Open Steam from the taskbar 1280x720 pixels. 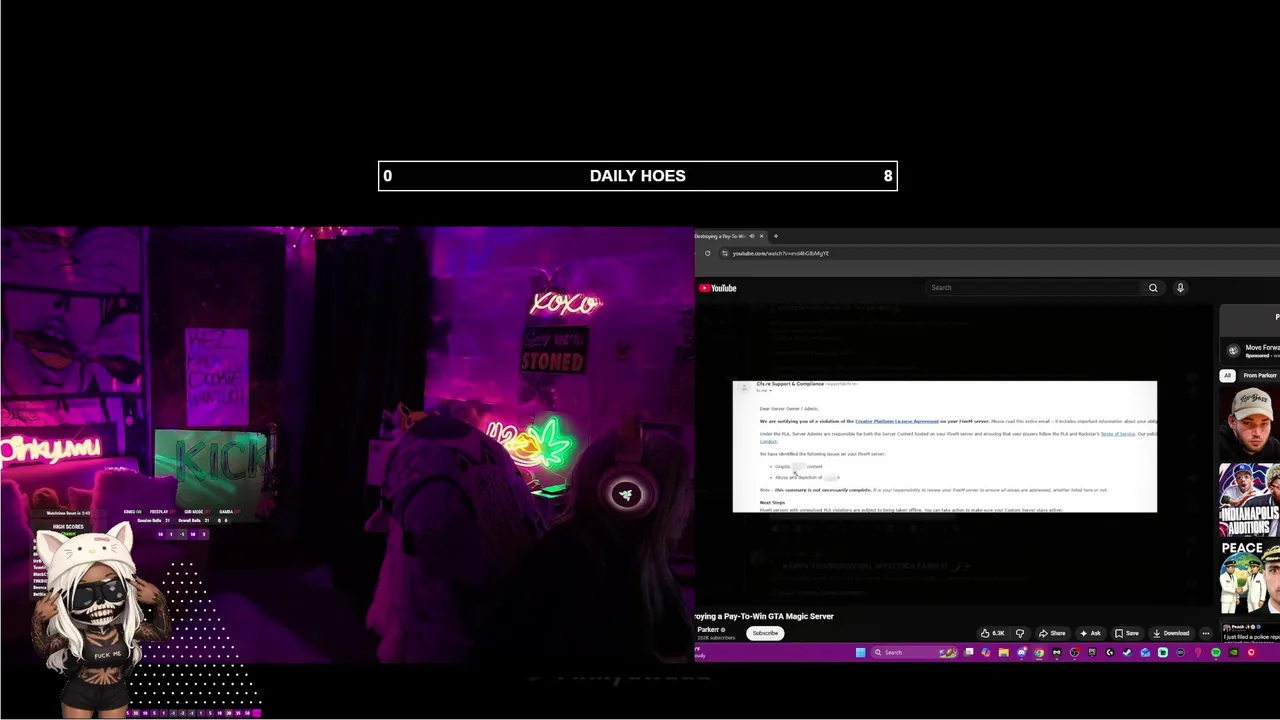(x=1127, y=653)
